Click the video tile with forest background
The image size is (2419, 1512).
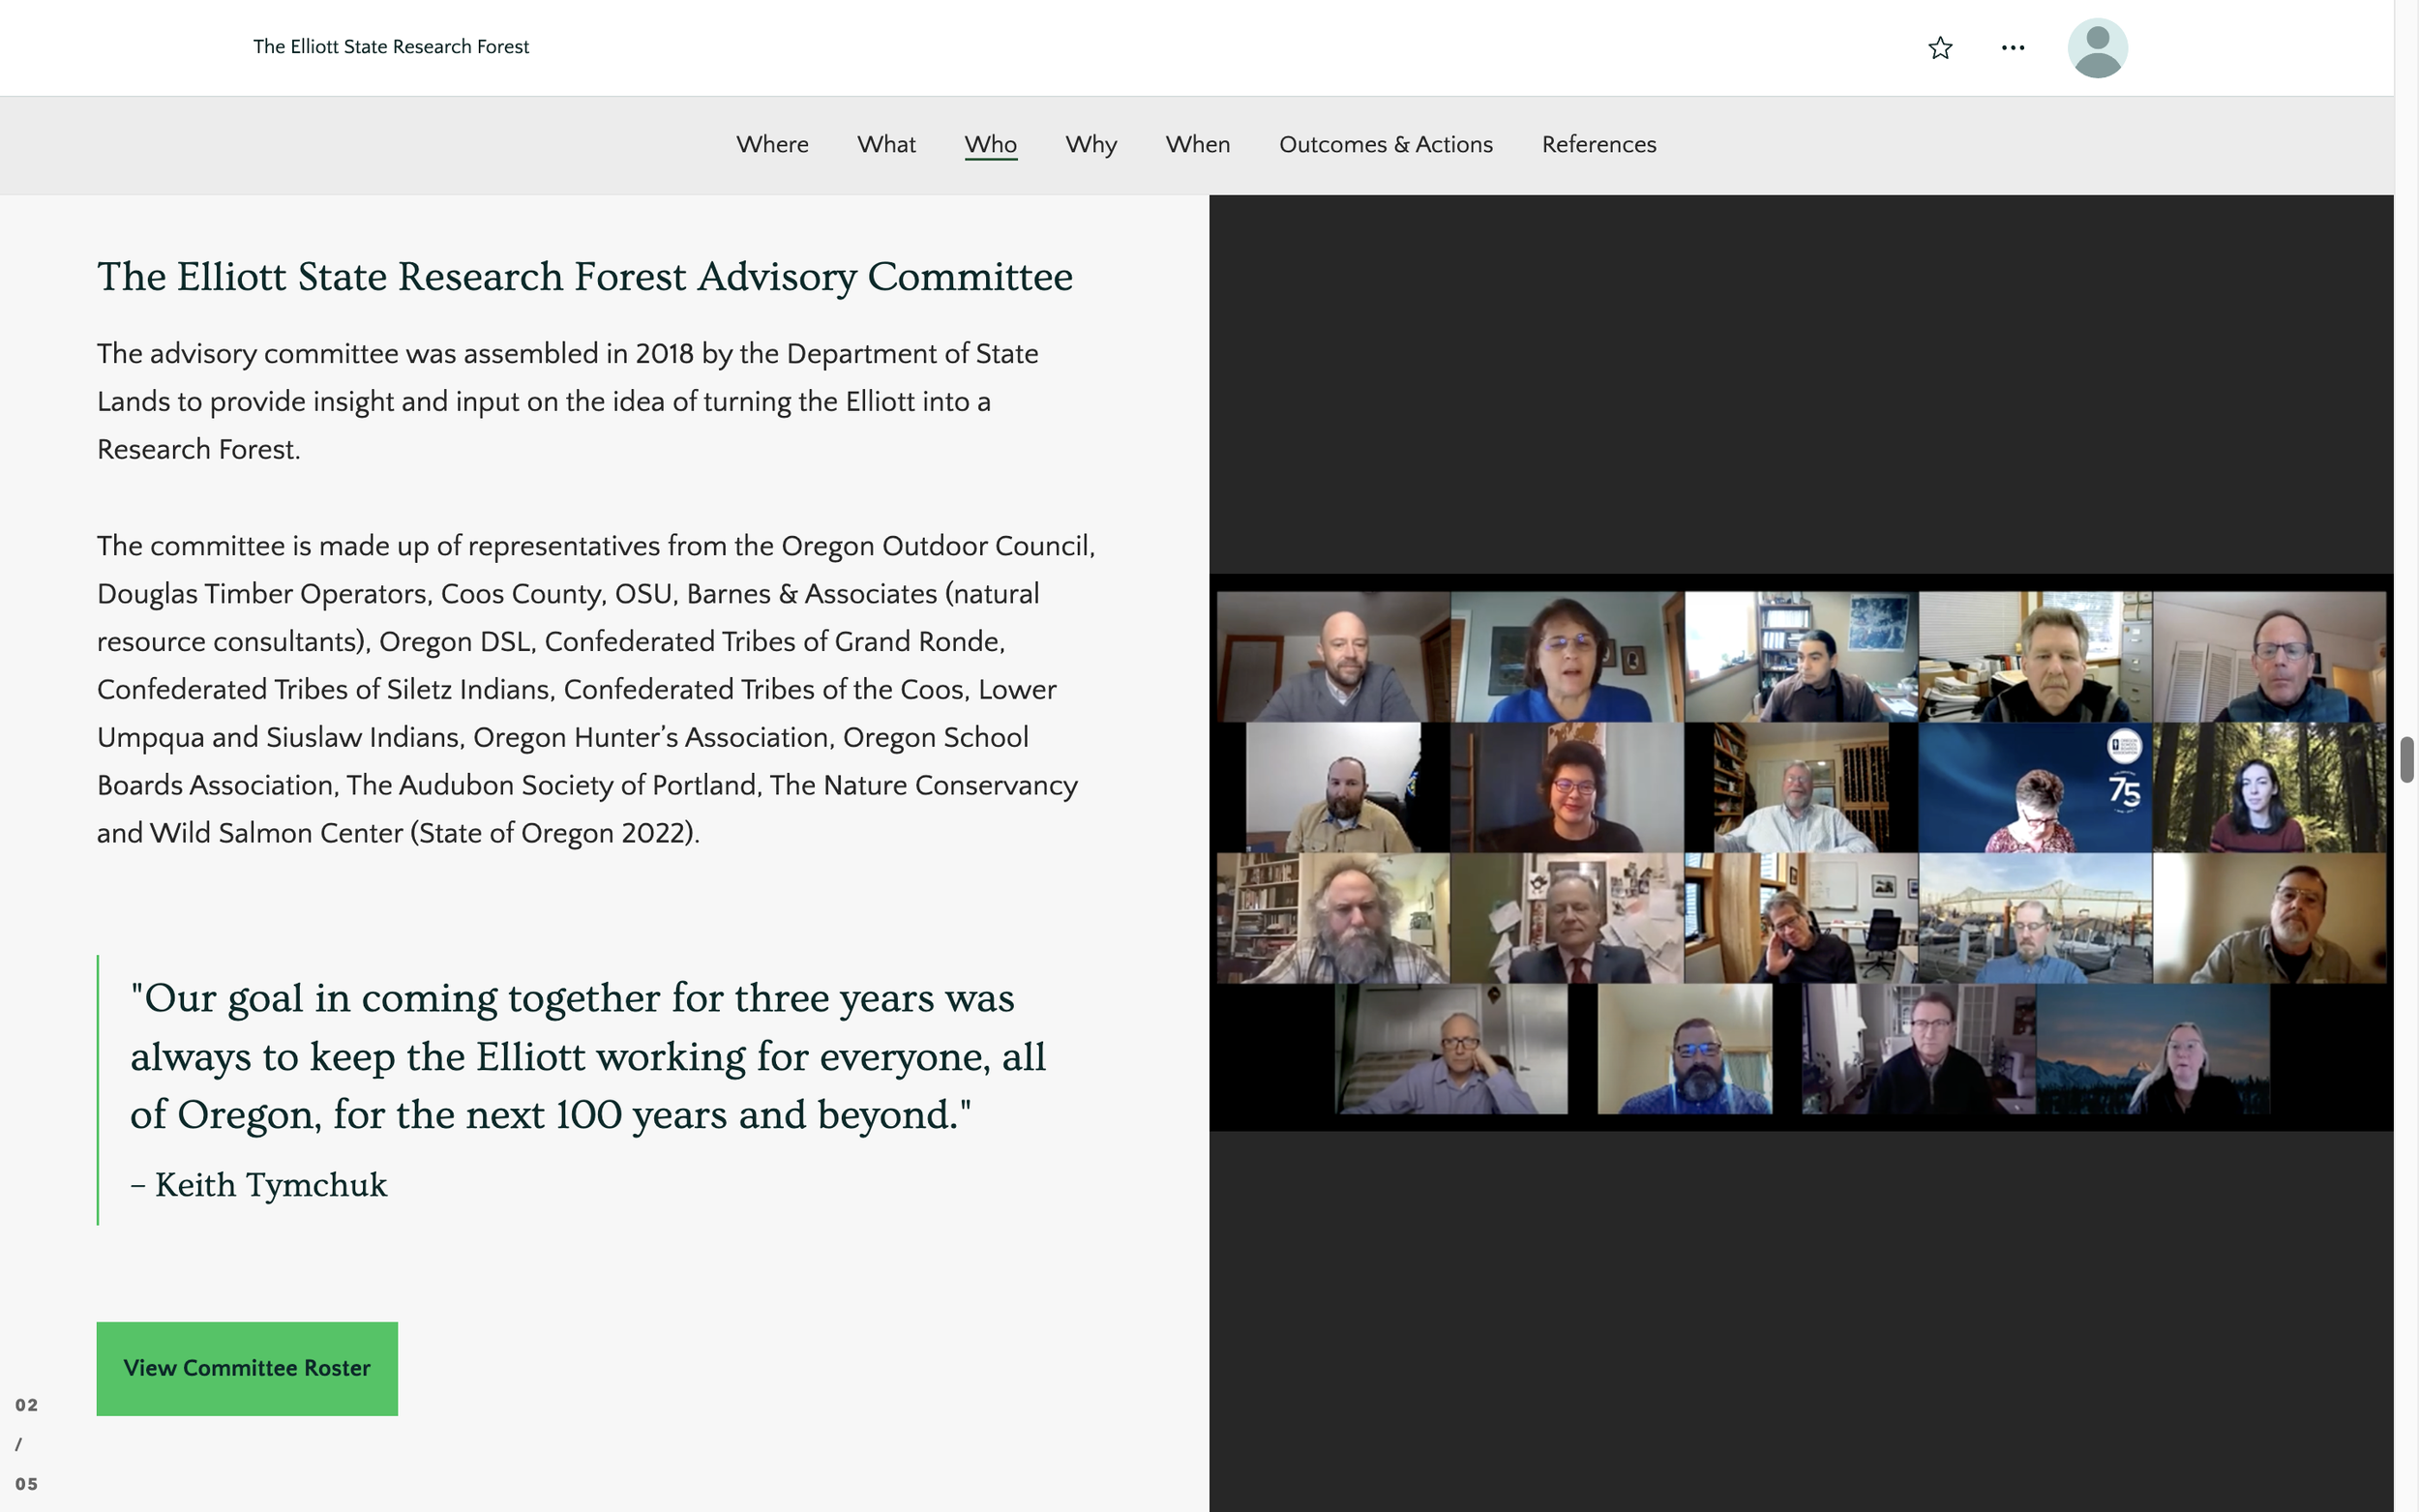2268,788
